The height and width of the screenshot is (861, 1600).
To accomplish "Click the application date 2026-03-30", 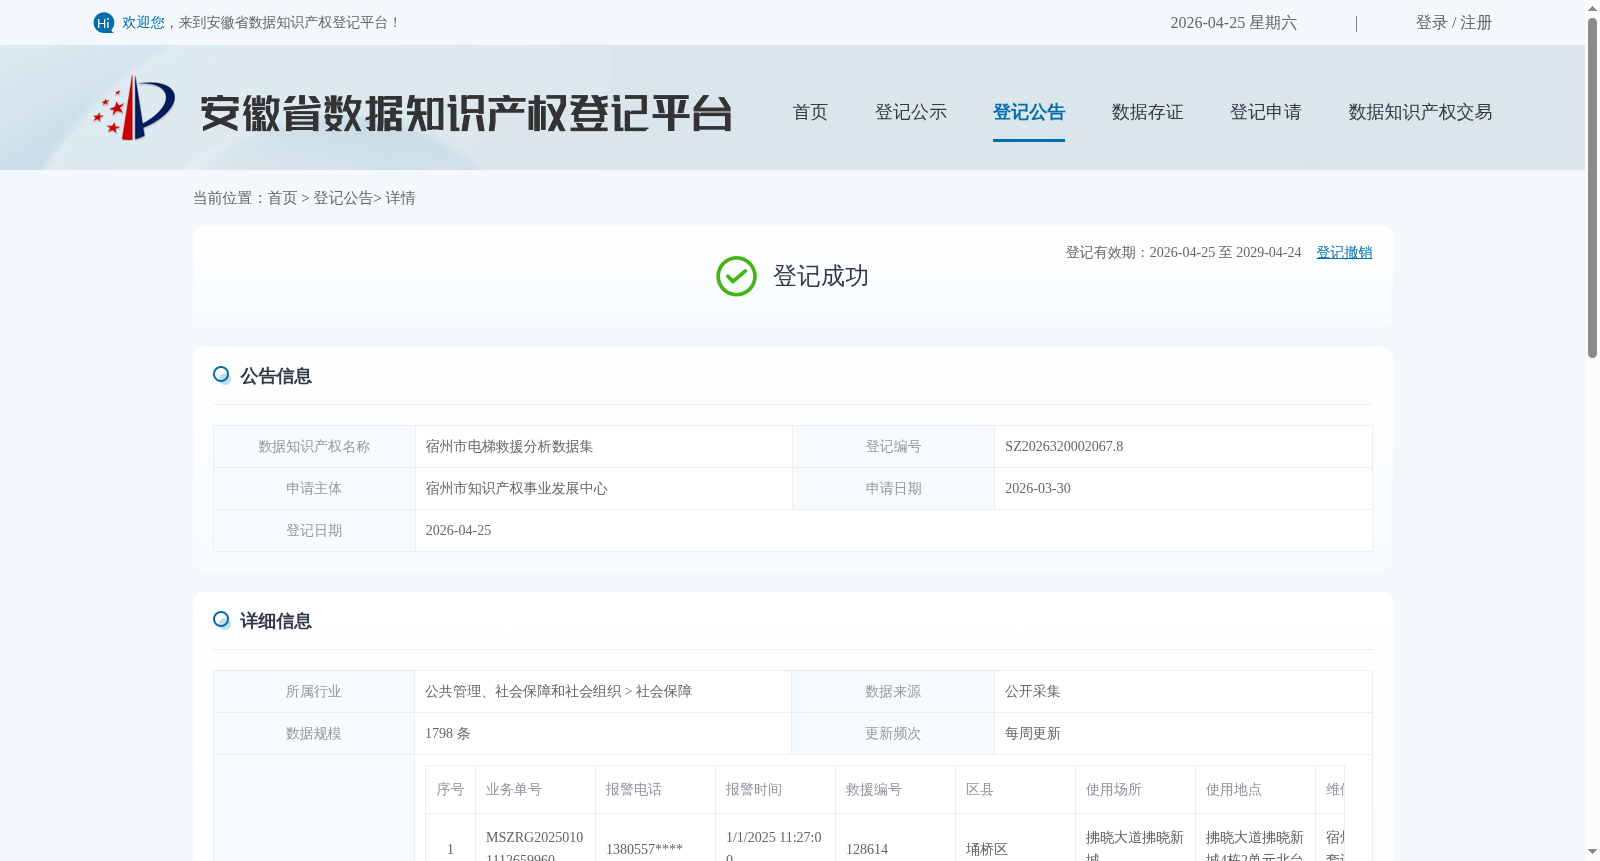I will point(1037,488).
